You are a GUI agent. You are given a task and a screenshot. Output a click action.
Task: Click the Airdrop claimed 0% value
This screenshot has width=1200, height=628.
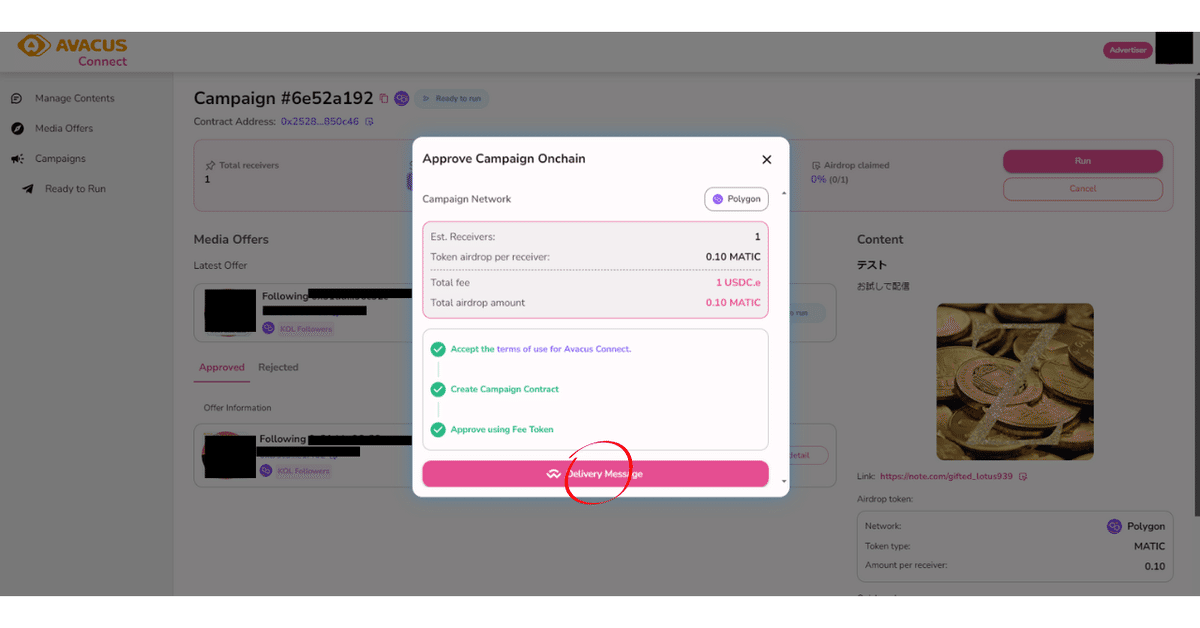tap(818, 179)
